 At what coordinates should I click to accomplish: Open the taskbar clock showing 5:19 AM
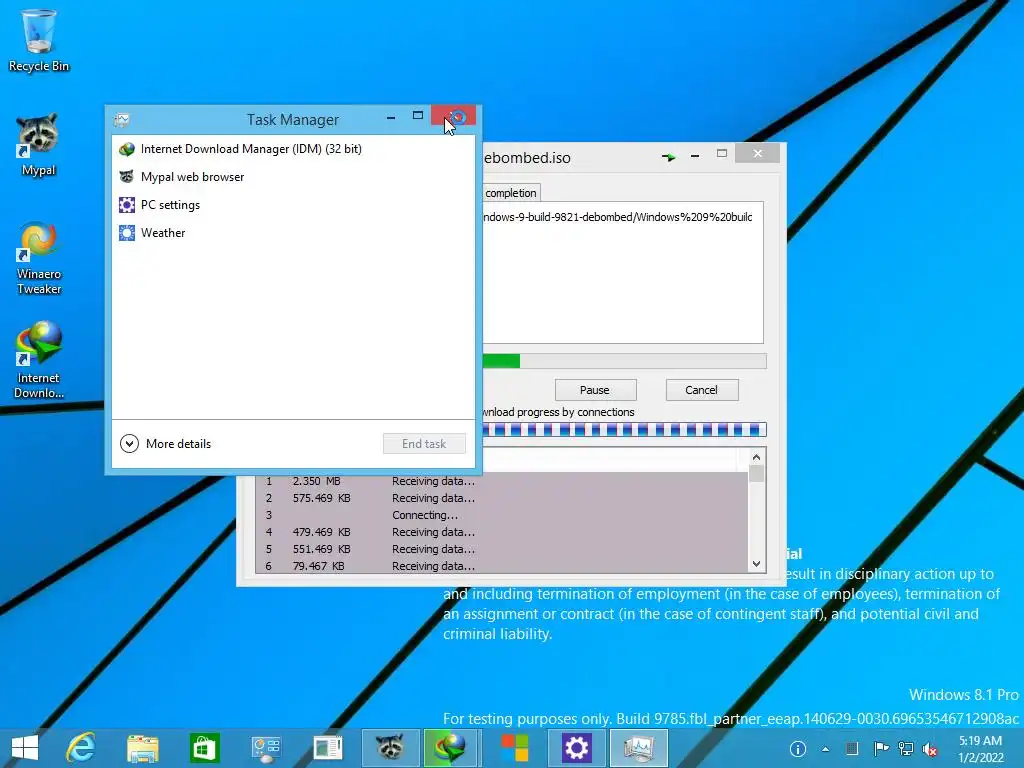tap(980, 749)
